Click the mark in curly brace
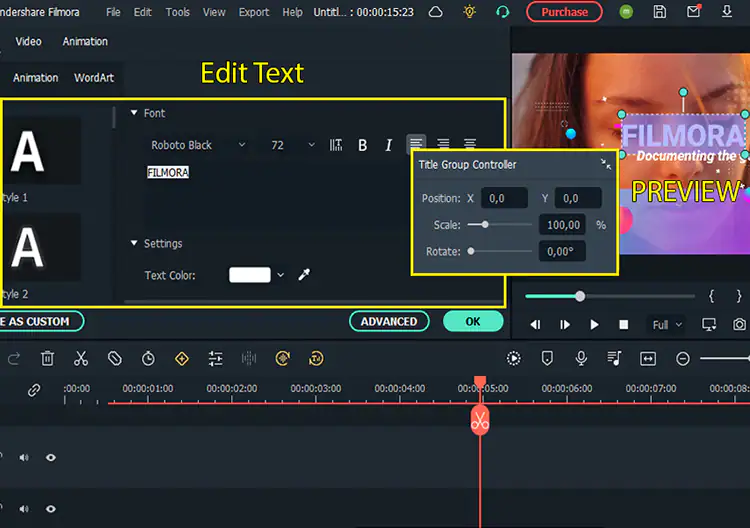This screenshot has height=528, width=750. pyautogui.click(x=711, y=296)
